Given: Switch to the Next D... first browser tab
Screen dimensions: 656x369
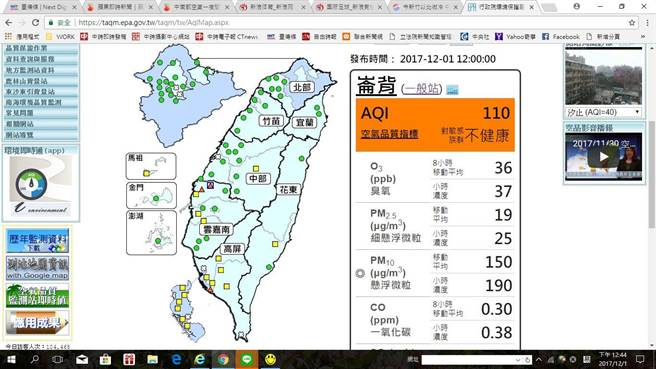Looking at the screenshot, I should [42, 7].
